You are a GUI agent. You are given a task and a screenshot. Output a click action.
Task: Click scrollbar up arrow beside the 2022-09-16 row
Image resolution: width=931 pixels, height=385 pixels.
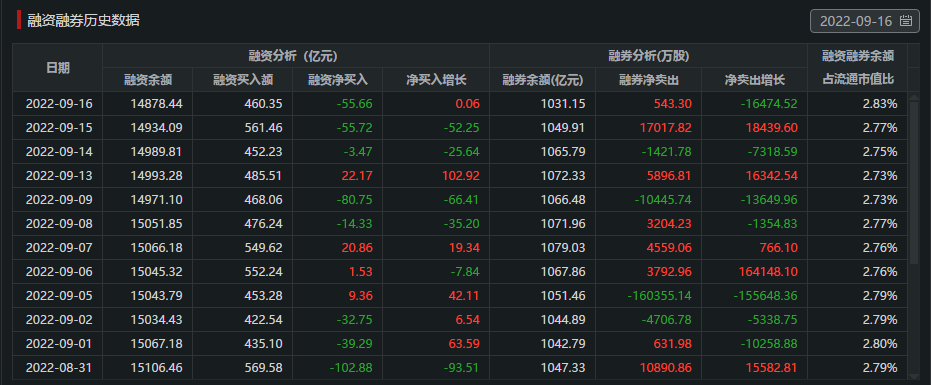pos(914,97)
